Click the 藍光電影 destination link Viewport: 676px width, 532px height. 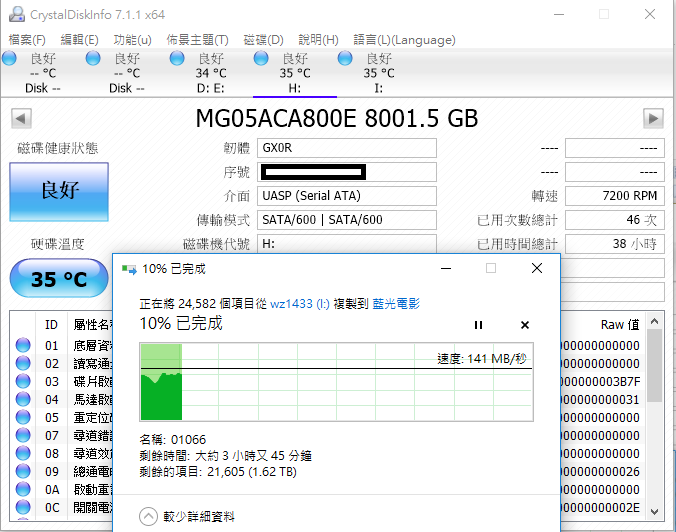pos(396,304)
